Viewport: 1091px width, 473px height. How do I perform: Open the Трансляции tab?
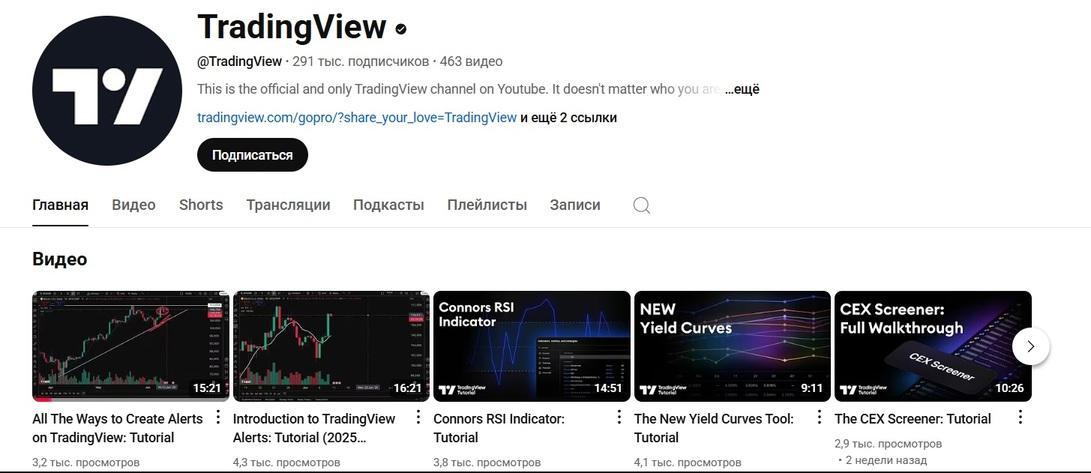[x=288, y=205]
